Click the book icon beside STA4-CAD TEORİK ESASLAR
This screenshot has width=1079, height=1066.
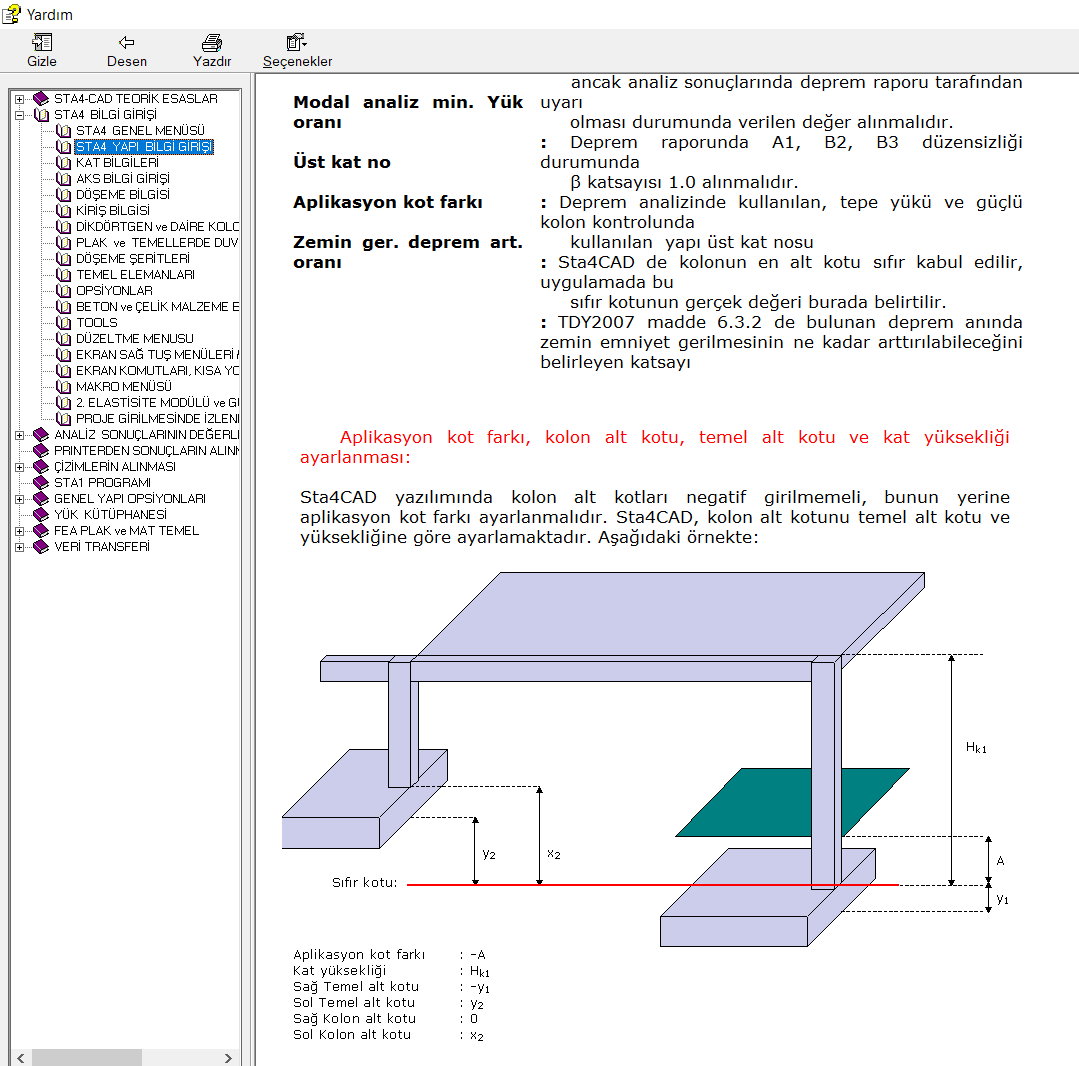(x=41, y=99)
